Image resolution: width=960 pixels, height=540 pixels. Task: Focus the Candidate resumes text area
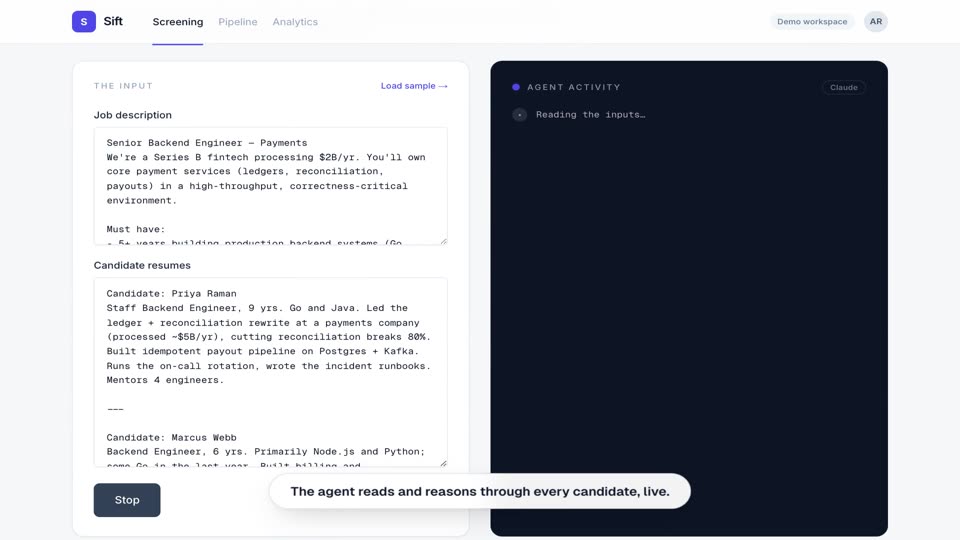click(x=271, y=372)
